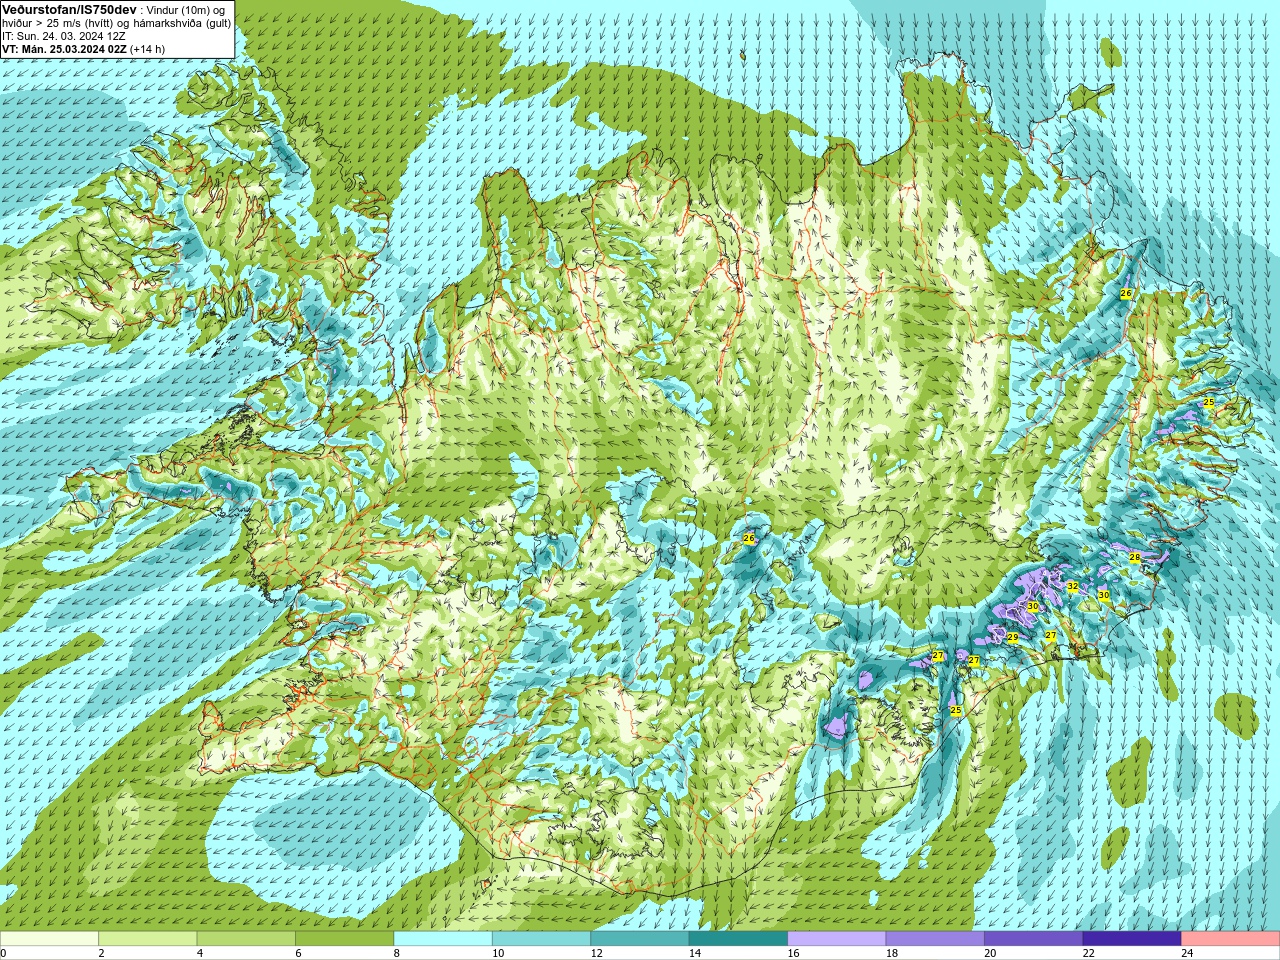
Task: Click the legend scale number 24
Action: 1188,953
